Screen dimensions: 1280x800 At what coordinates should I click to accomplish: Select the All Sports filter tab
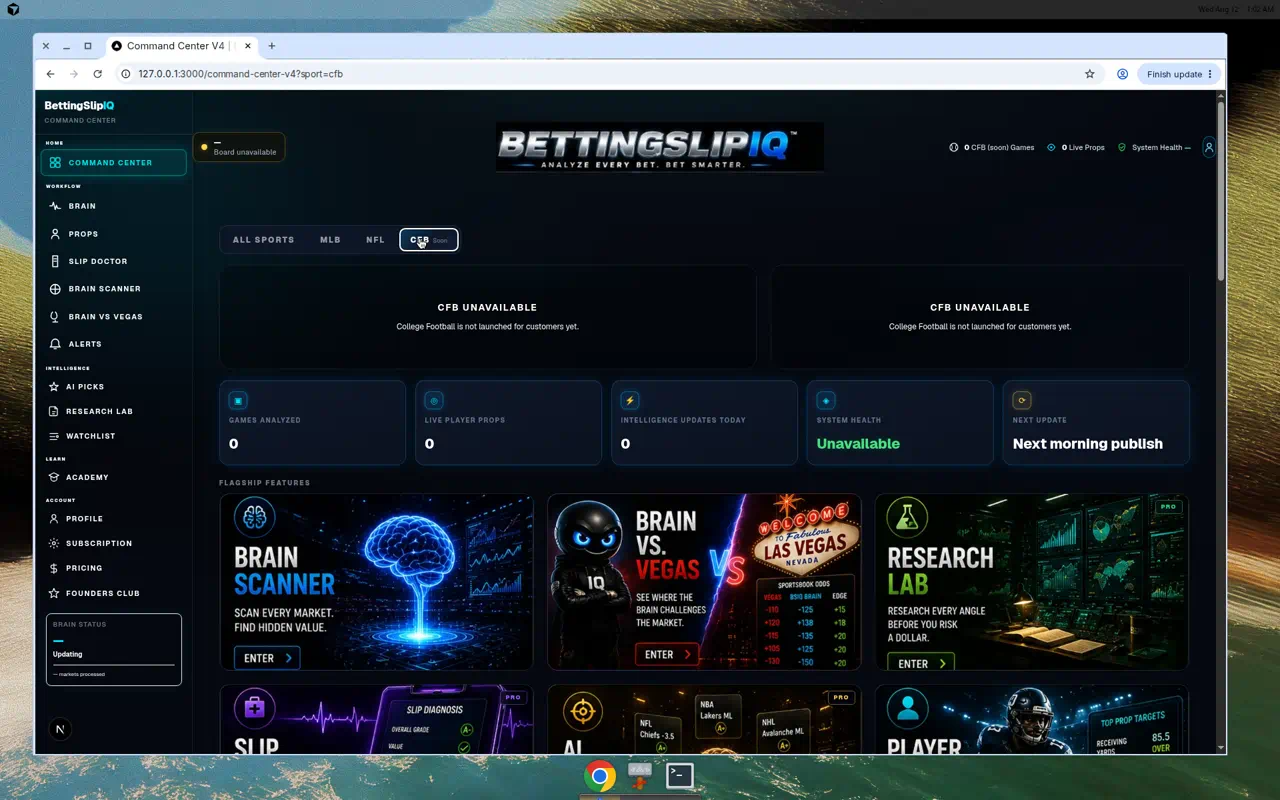pos(264,240)
